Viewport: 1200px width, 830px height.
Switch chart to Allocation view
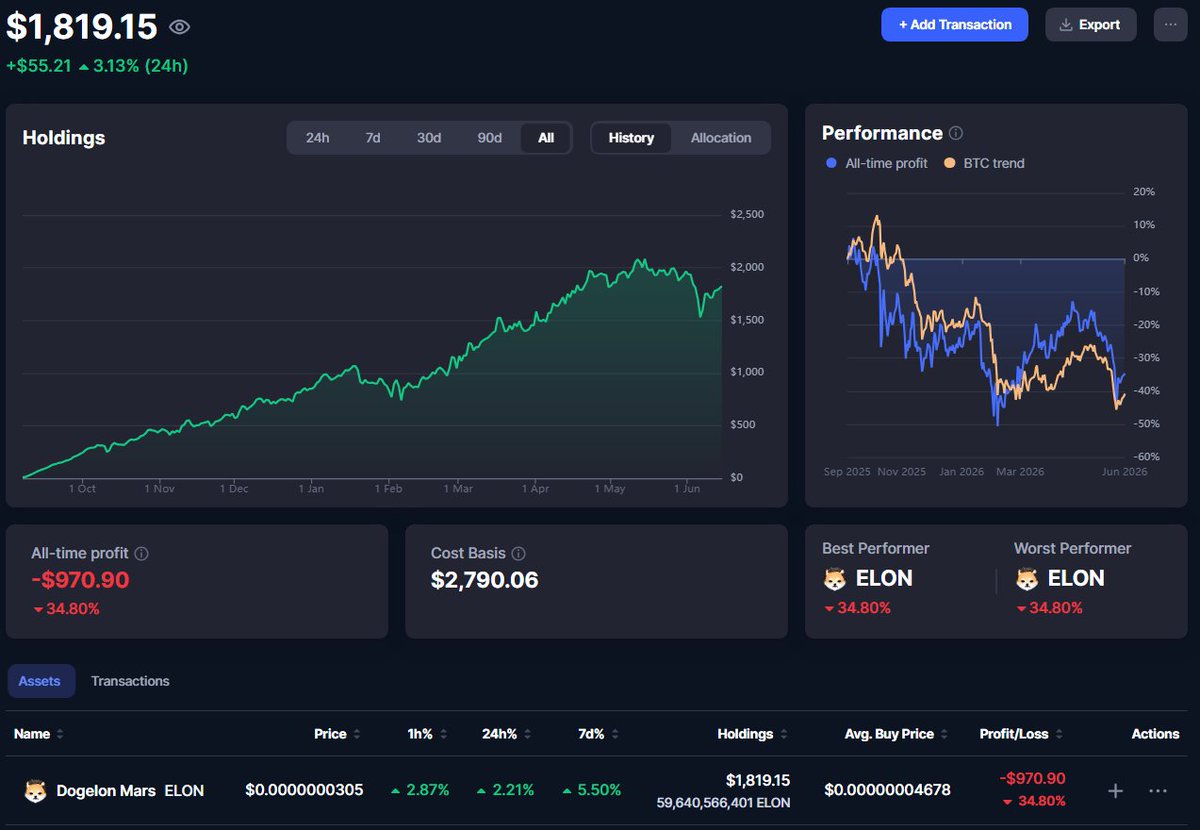point(721,138)
